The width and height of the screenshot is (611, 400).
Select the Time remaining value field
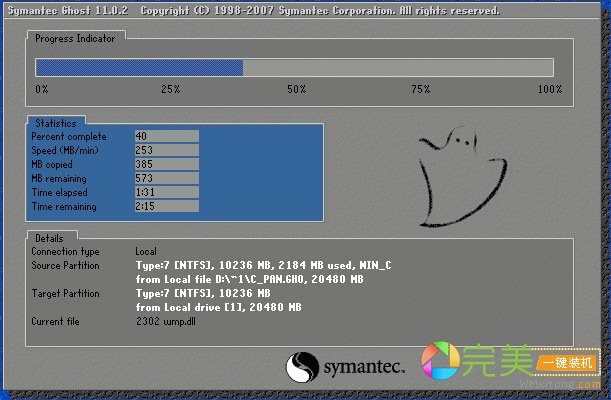click(166, 206)
